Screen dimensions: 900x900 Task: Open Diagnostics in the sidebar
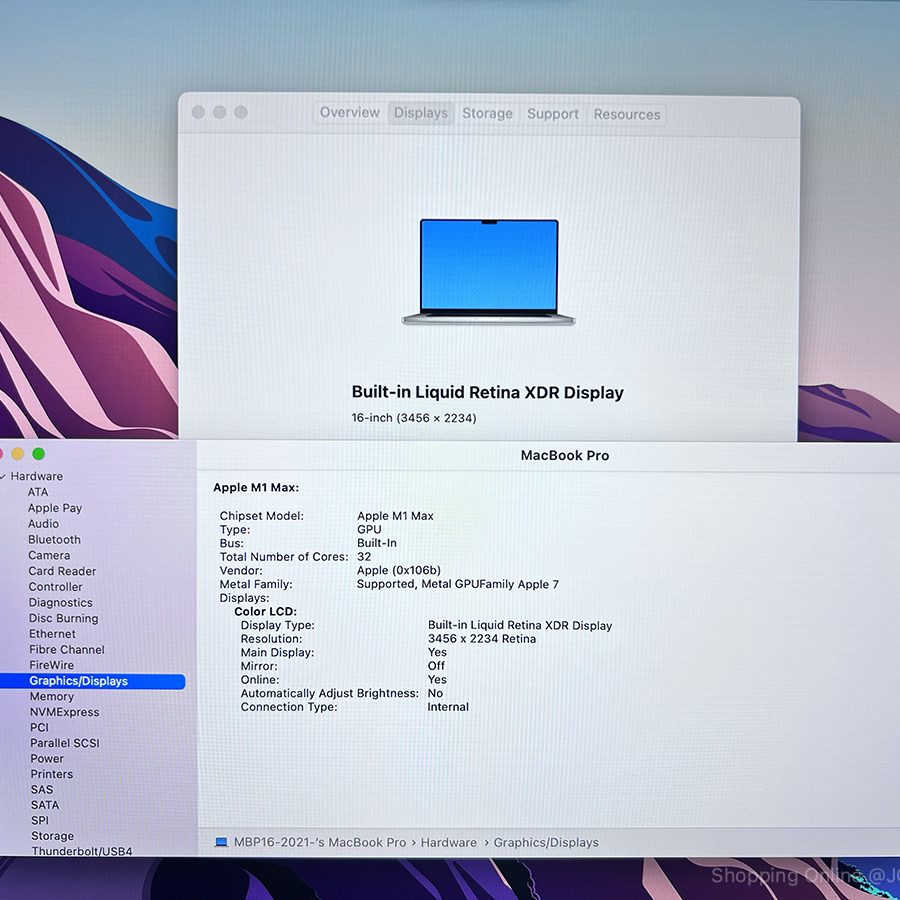click(x=61, y=603)
